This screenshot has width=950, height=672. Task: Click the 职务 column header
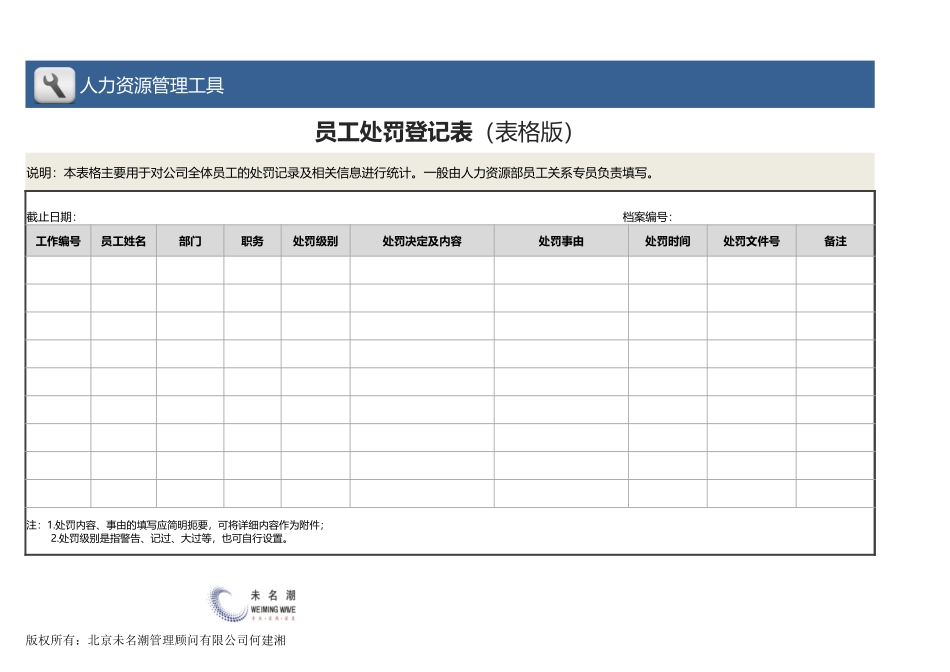[251, 240]
